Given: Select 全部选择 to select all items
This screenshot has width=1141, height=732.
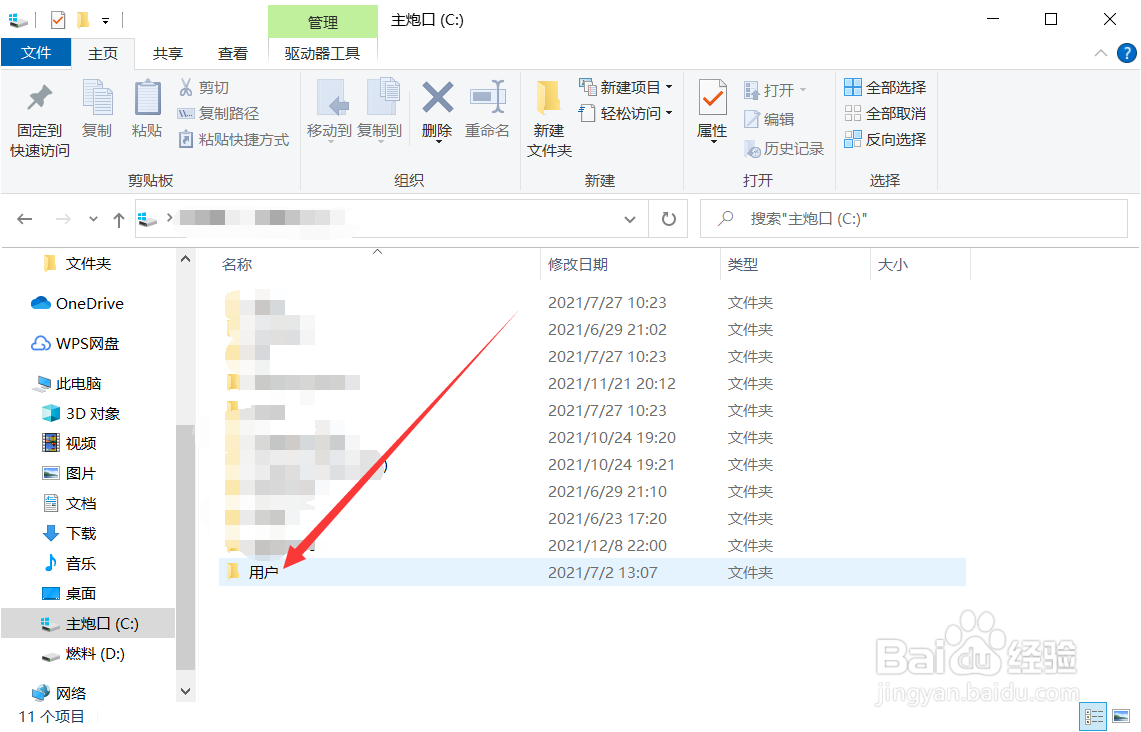Looking at the screenshot, I should (884, 87).
